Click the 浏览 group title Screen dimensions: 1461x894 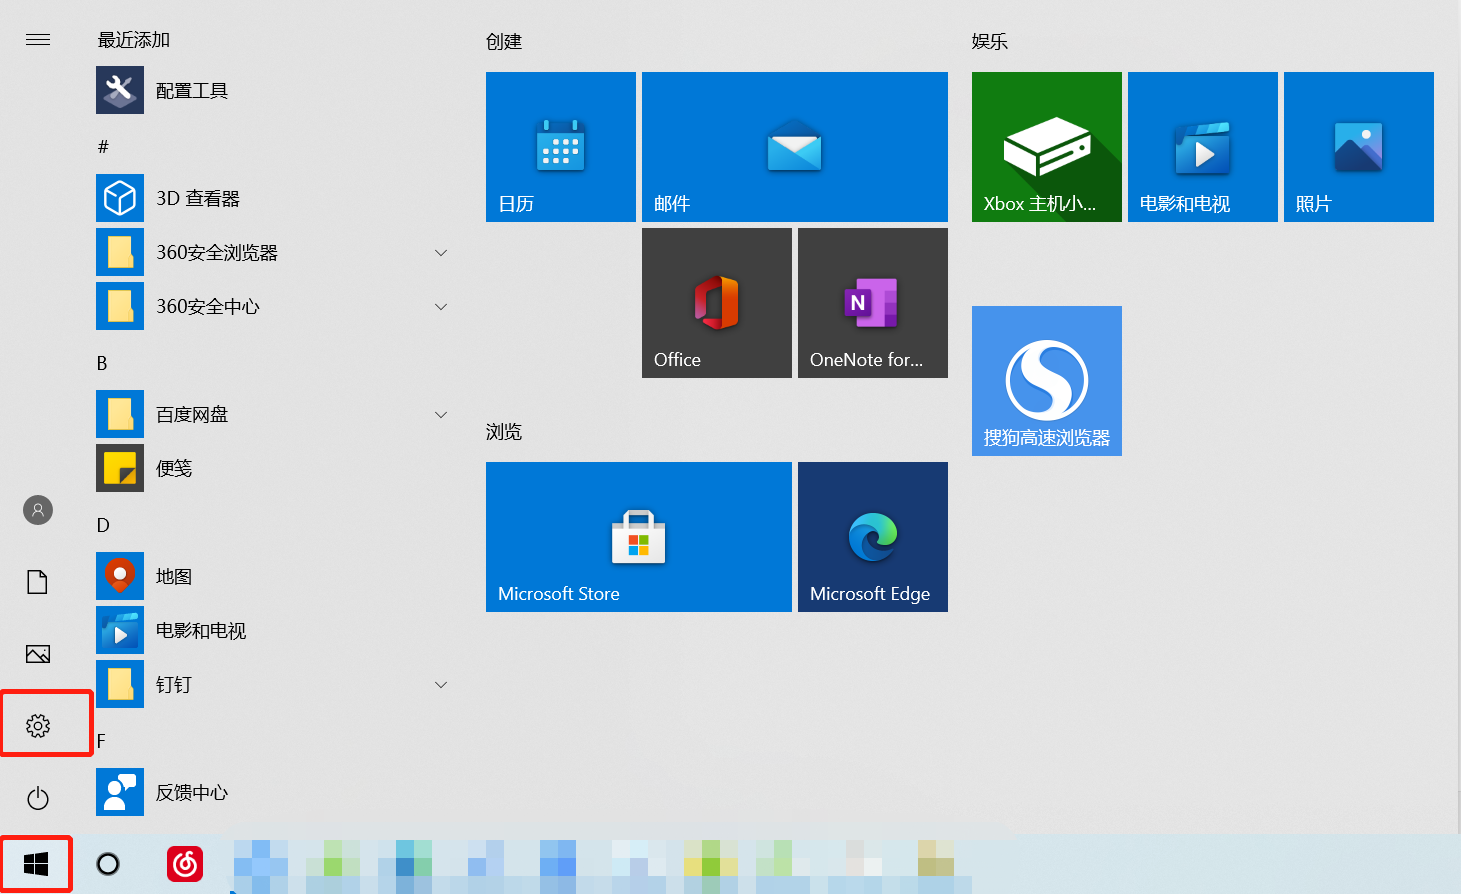point(504,432)
